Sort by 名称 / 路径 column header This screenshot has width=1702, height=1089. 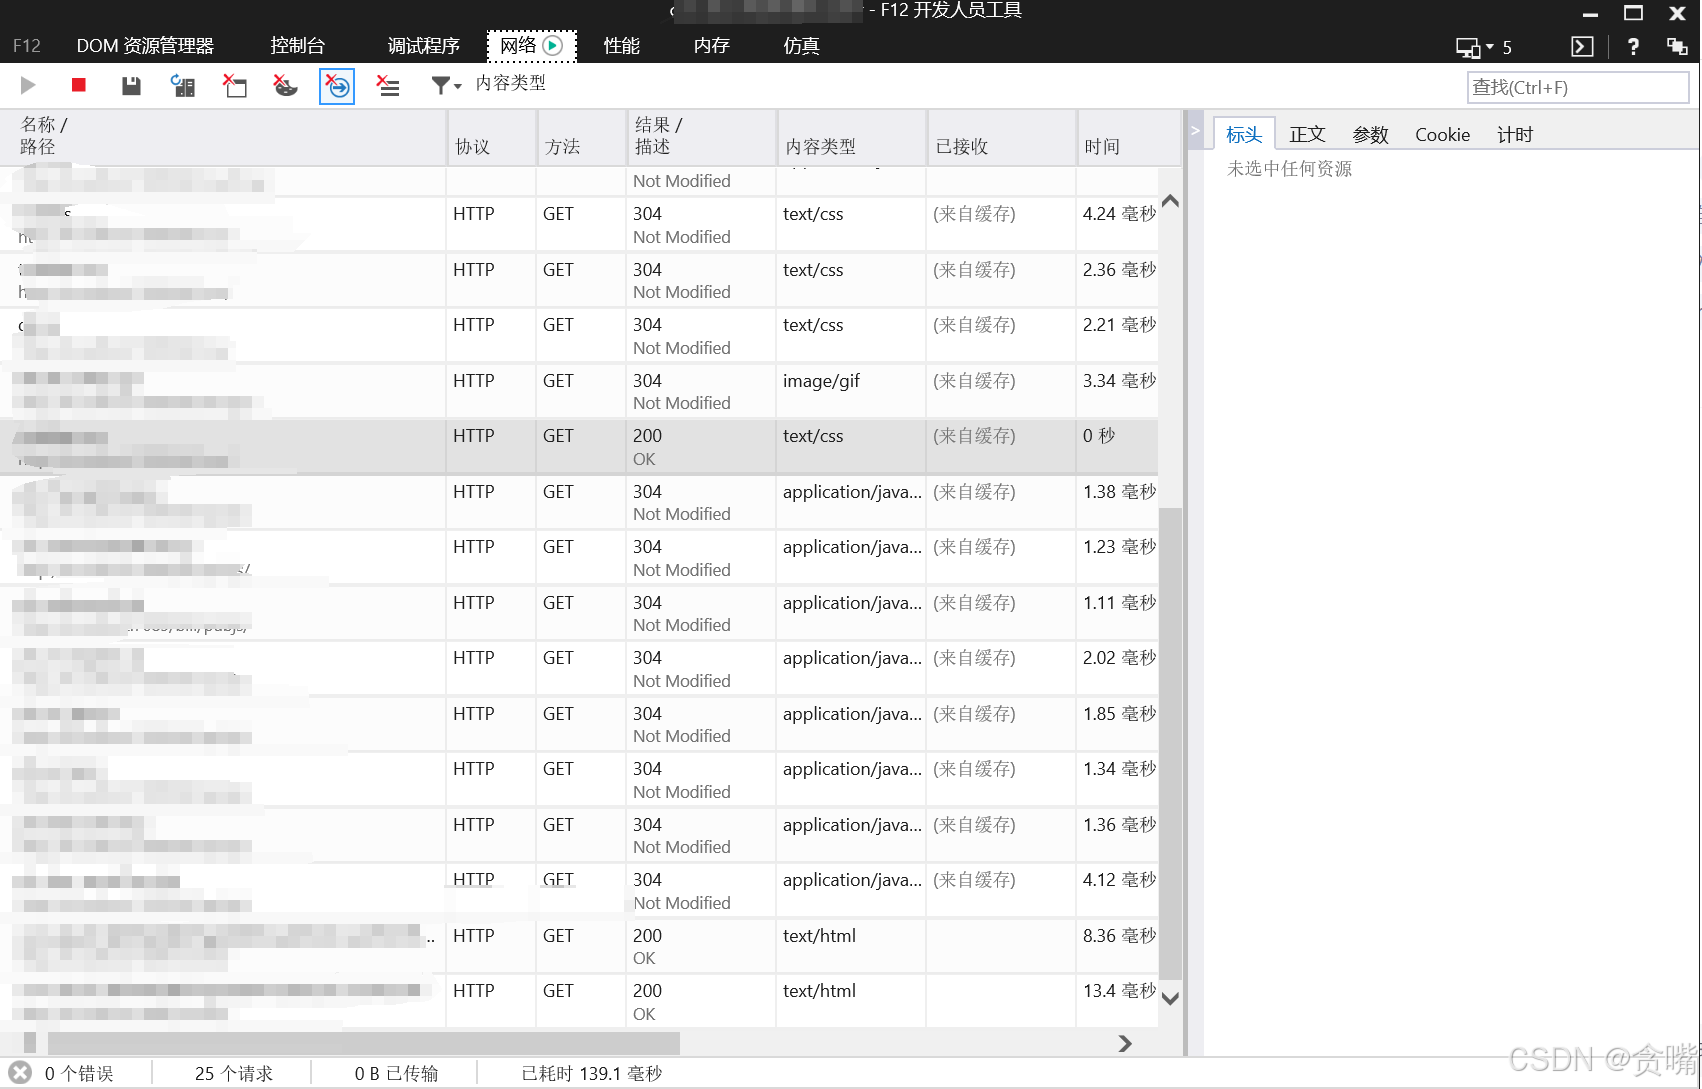(223, 137)
